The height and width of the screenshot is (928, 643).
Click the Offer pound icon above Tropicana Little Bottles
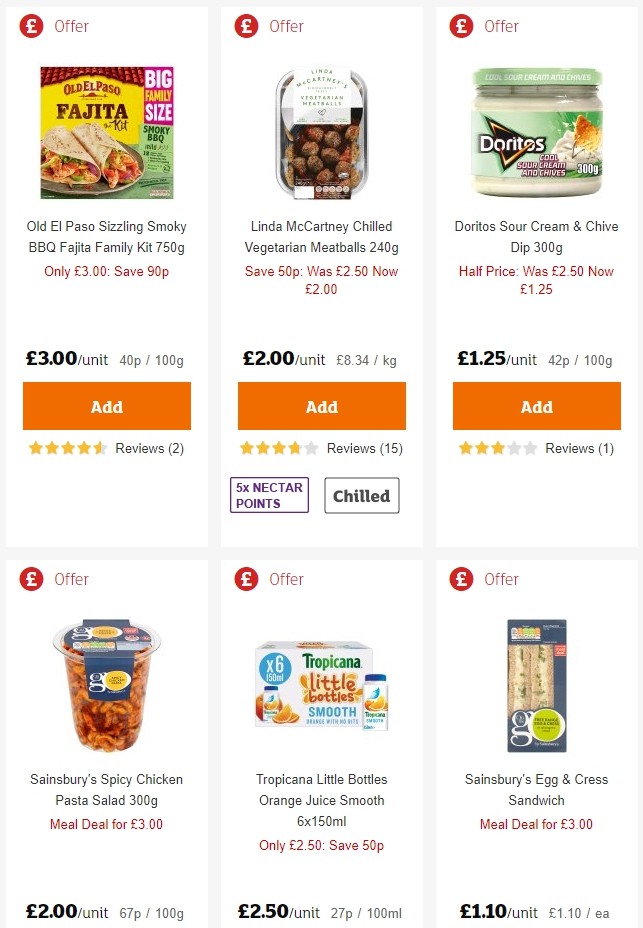(x=246, y=578)
